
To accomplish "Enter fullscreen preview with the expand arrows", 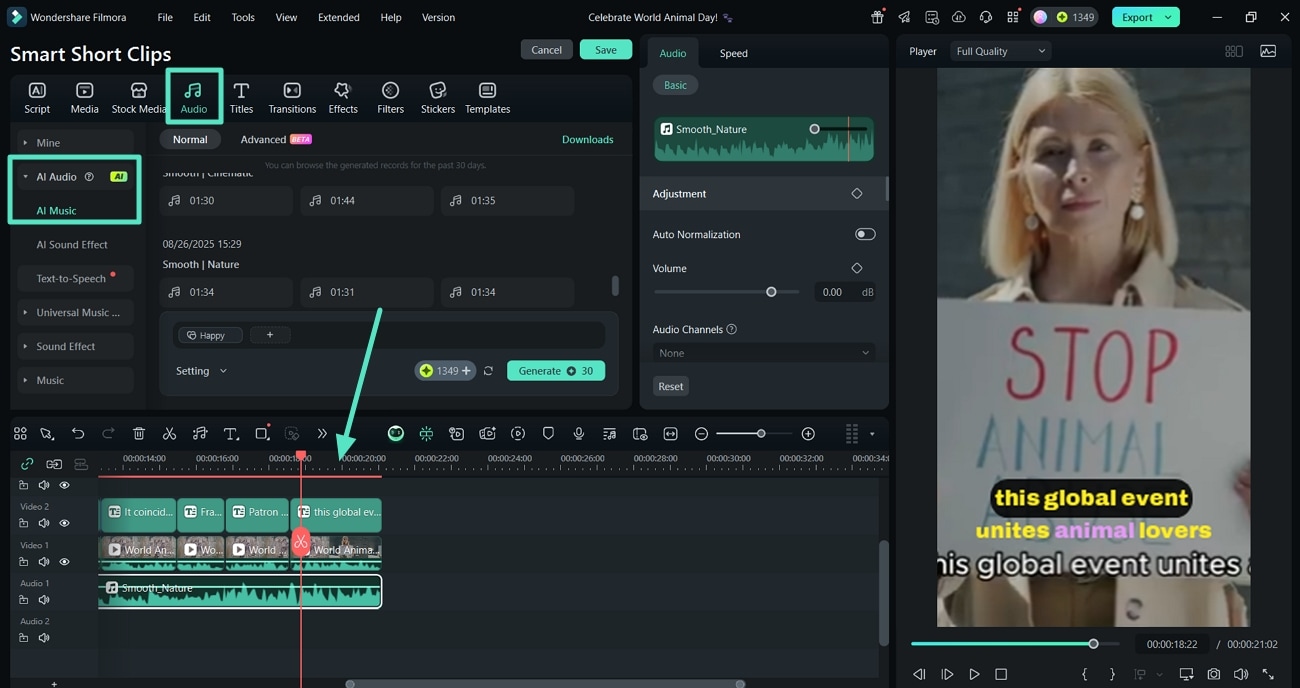I will pos(1268,674).
